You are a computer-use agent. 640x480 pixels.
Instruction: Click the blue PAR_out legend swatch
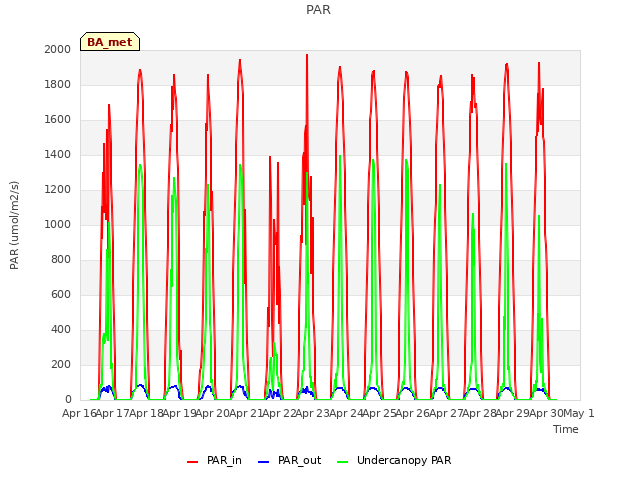click(x=263, y=462)
